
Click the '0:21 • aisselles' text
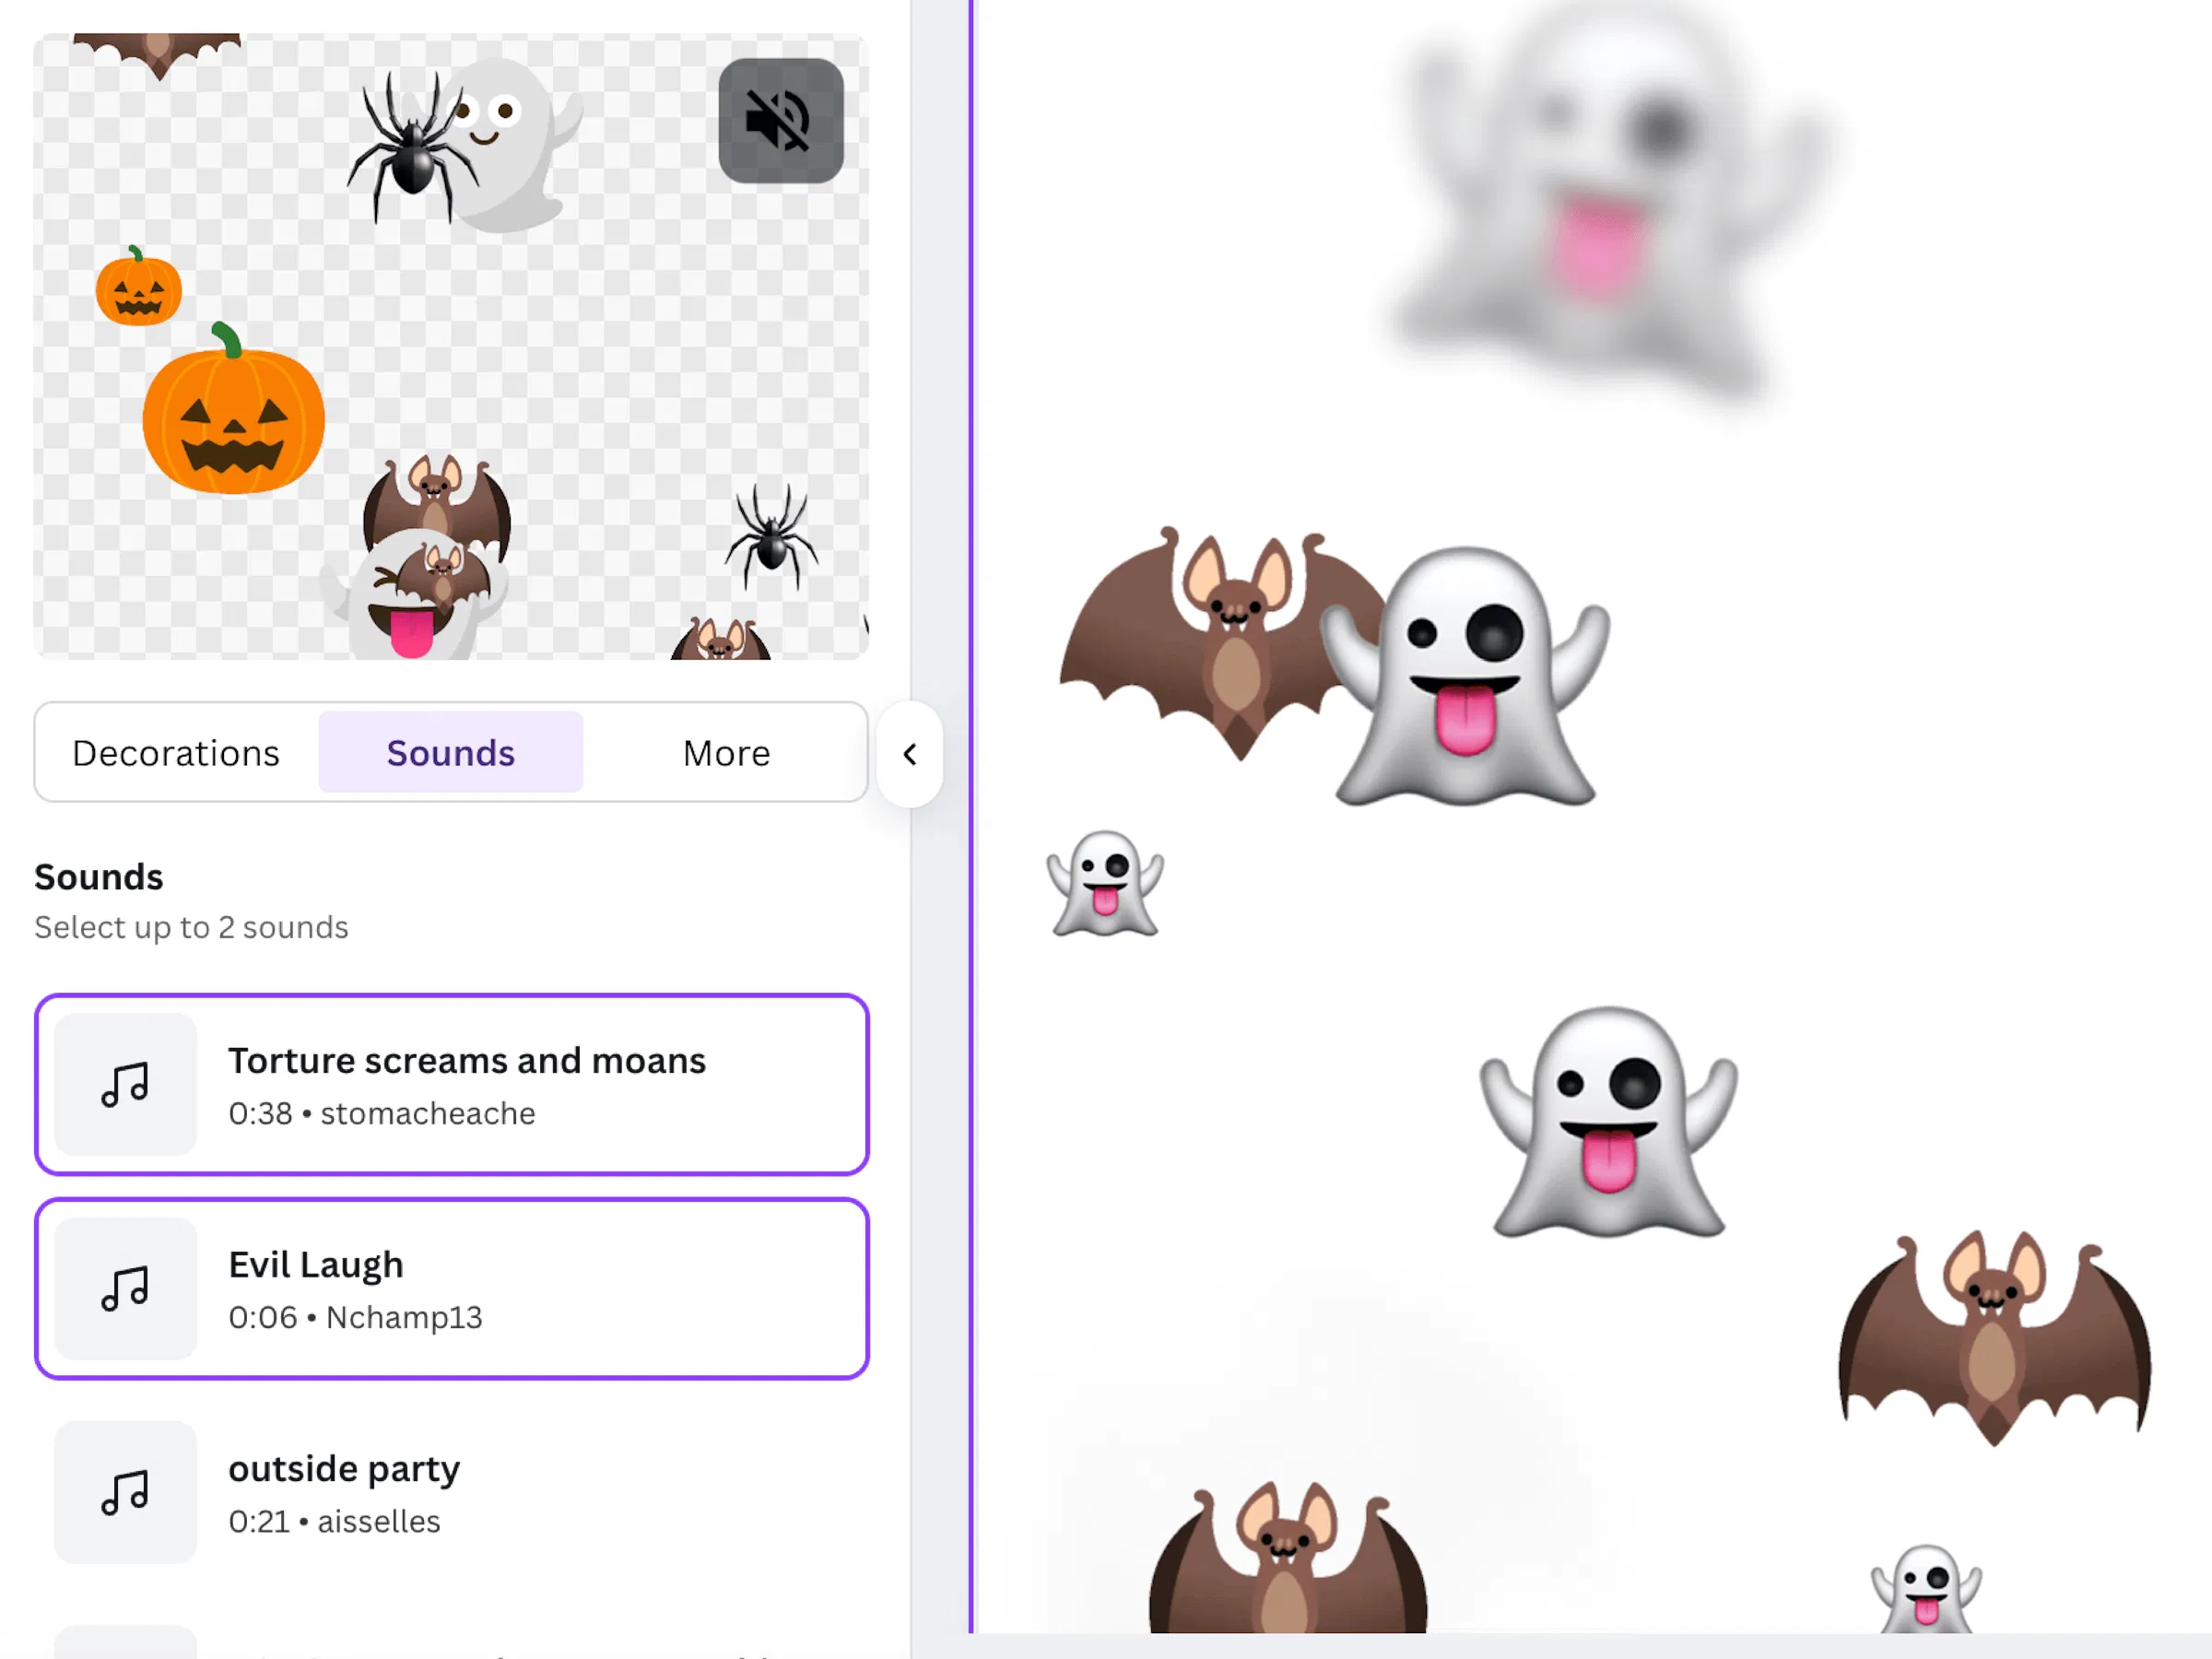tap(334, 1521)
